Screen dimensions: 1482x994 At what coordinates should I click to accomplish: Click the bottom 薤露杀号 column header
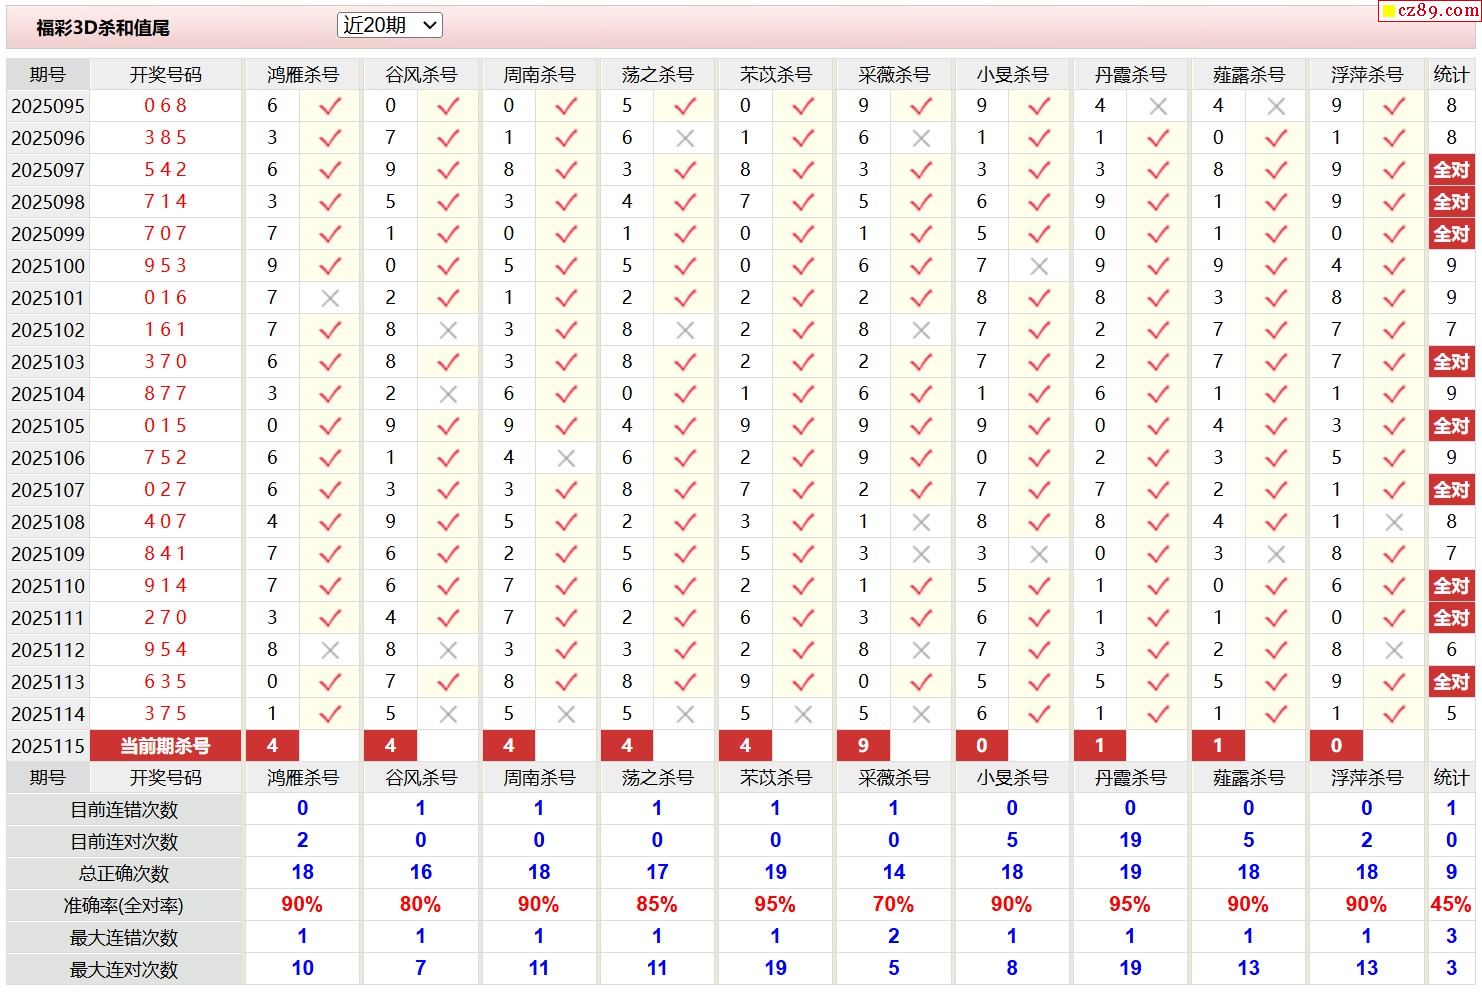click(1248, 778)
